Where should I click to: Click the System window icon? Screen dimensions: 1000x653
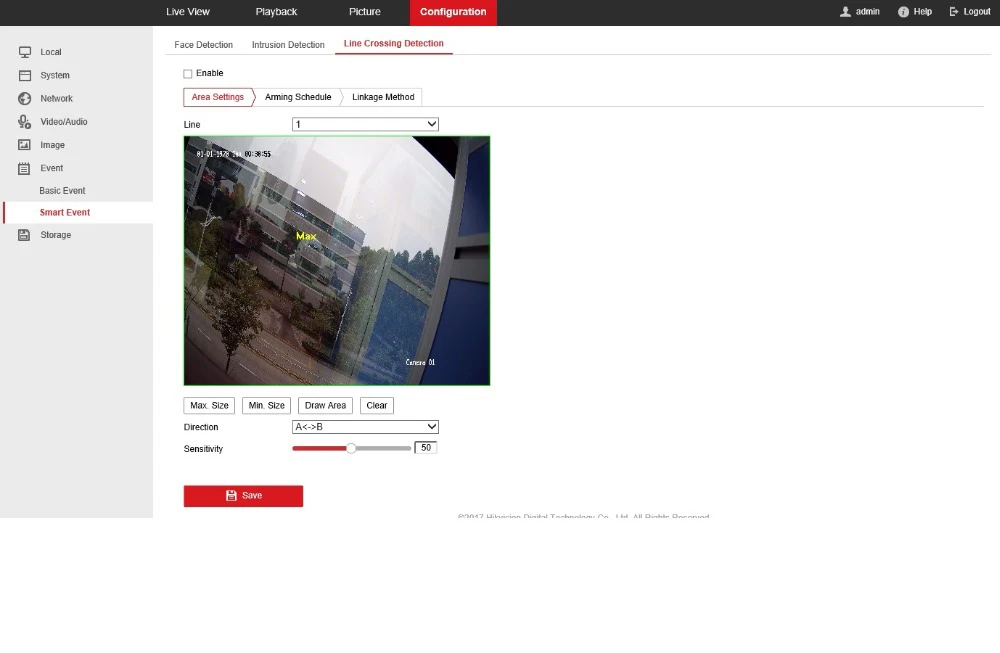point(25,75)
